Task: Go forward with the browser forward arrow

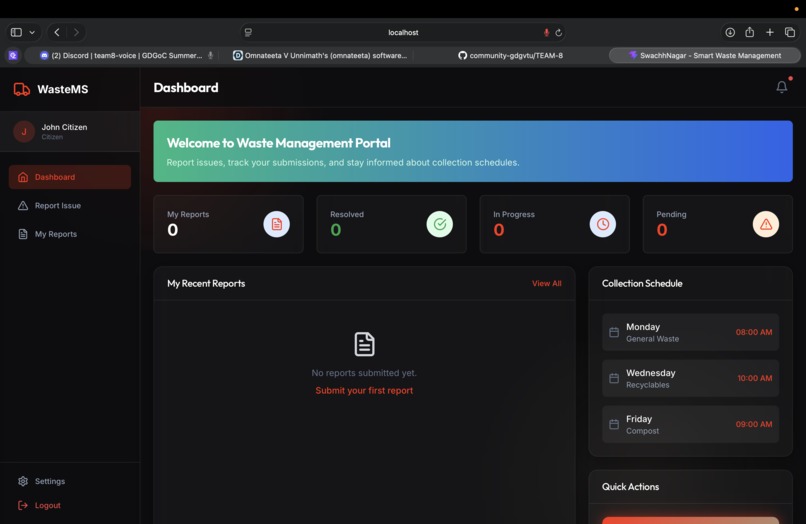Action: click(76, 32)
